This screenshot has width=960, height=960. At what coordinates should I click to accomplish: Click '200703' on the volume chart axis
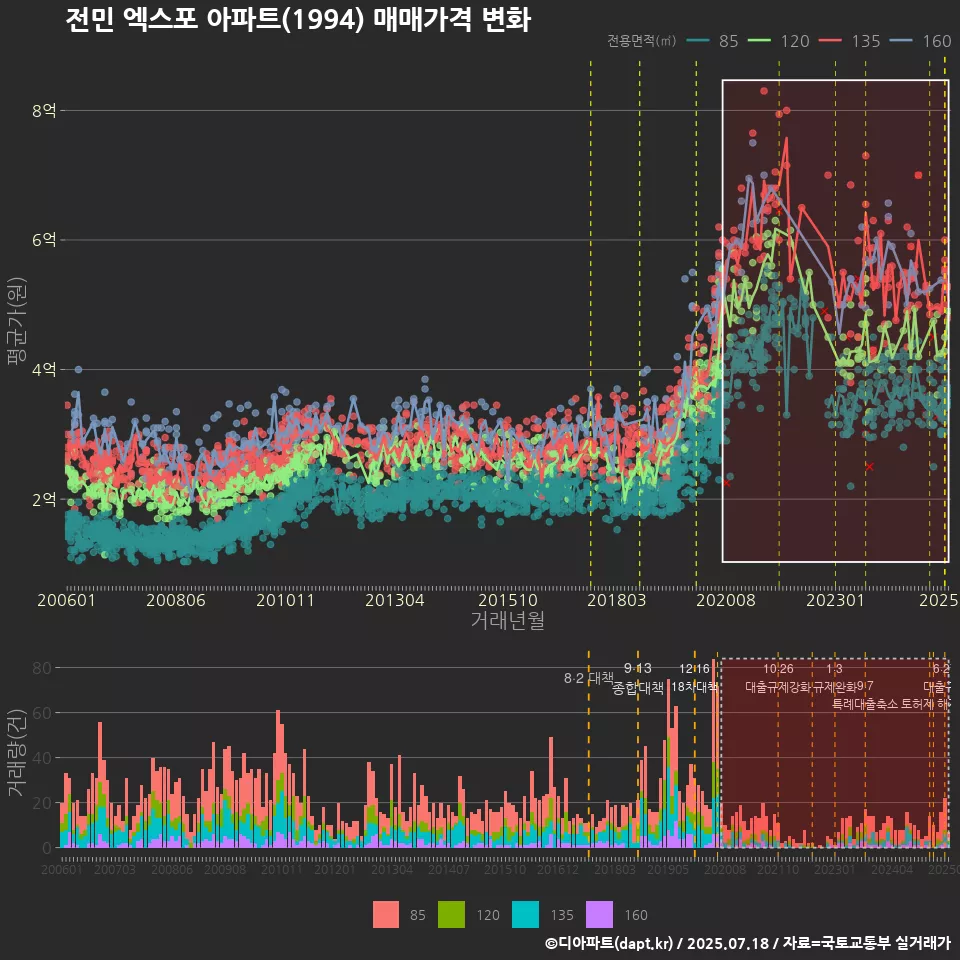(x=114, y=869)
